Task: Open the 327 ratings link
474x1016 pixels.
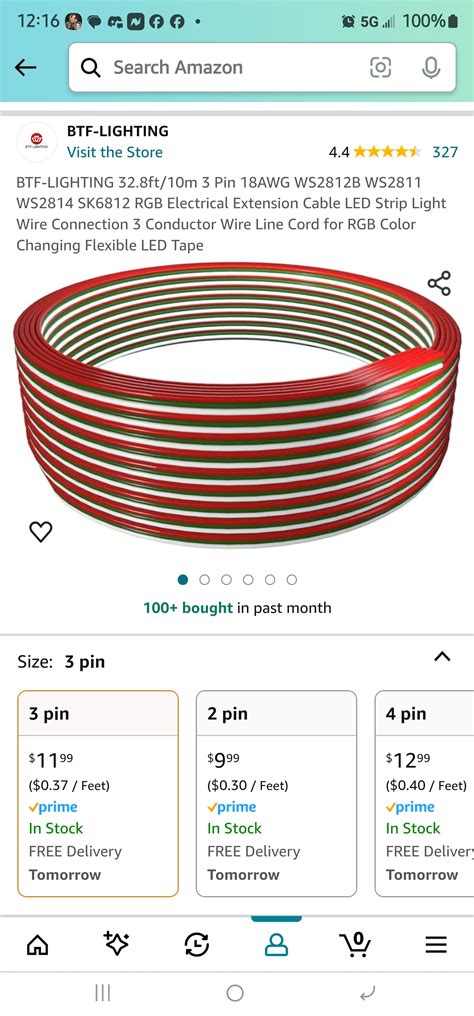Action: (445, 152)
